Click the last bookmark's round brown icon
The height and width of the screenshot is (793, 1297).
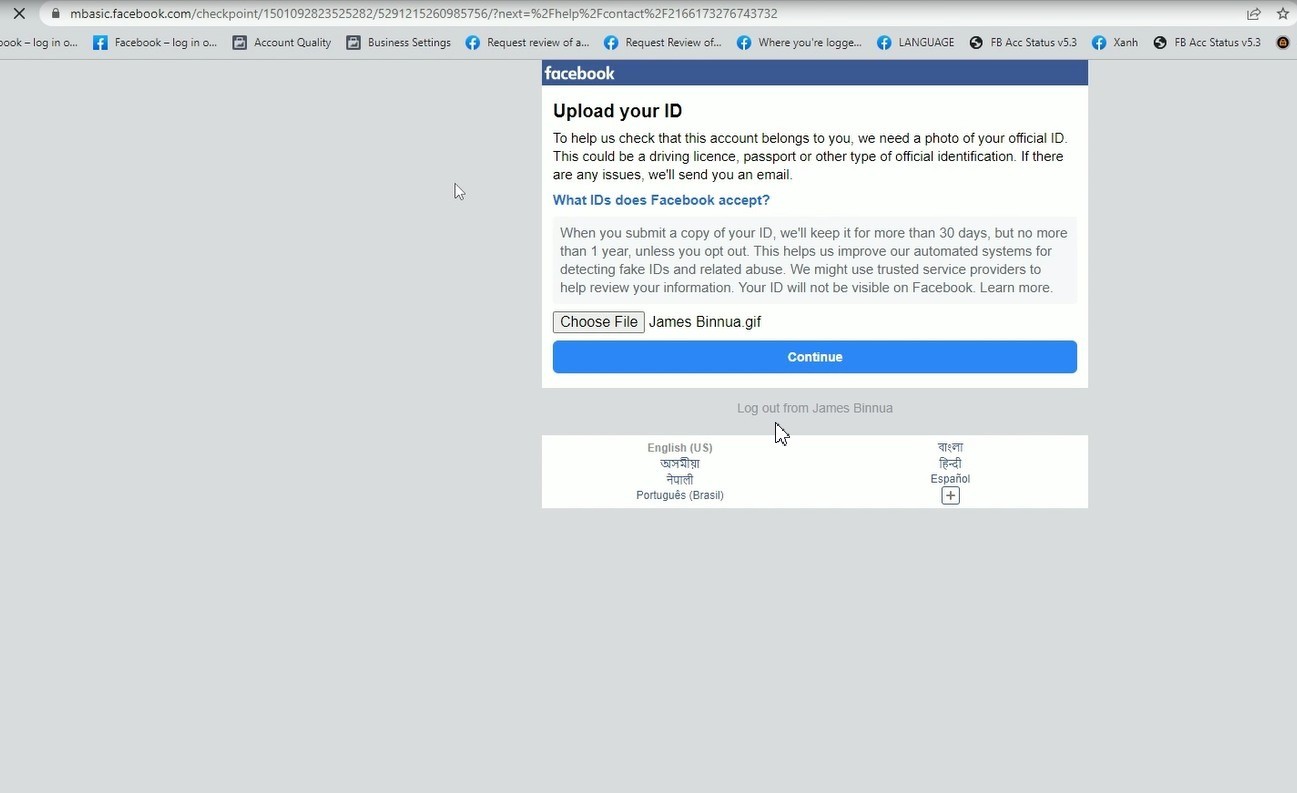pos(1283,43)
